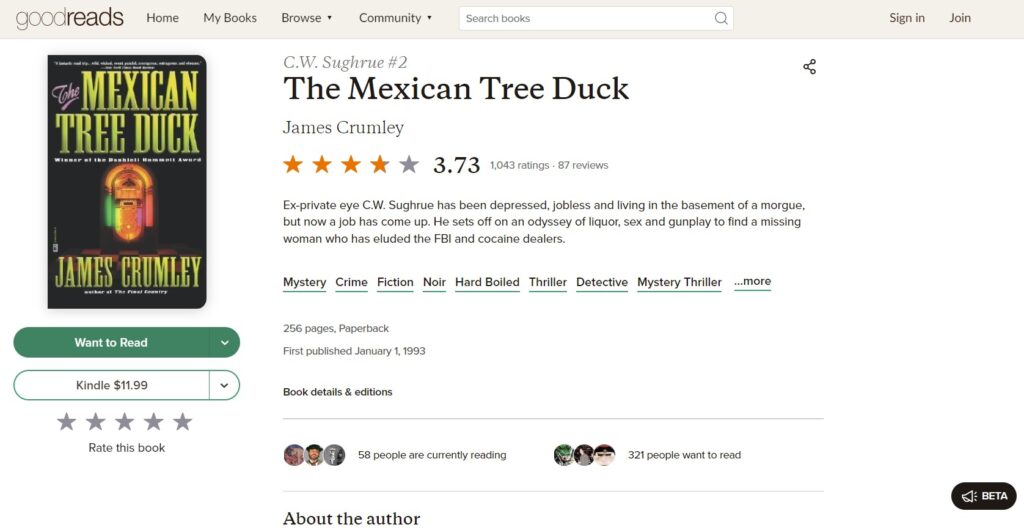Click want-to-read user avatars
The image size is (1024, 530).
click(x=584, y=455)
